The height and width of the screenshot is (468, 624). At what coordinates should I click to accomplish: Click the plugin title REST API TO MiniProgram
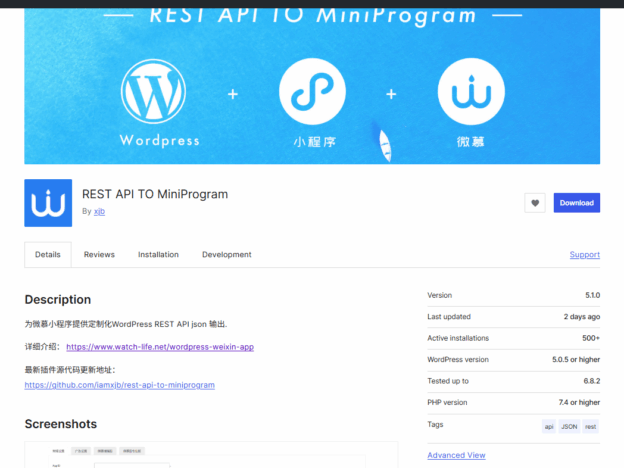[155, 194]
